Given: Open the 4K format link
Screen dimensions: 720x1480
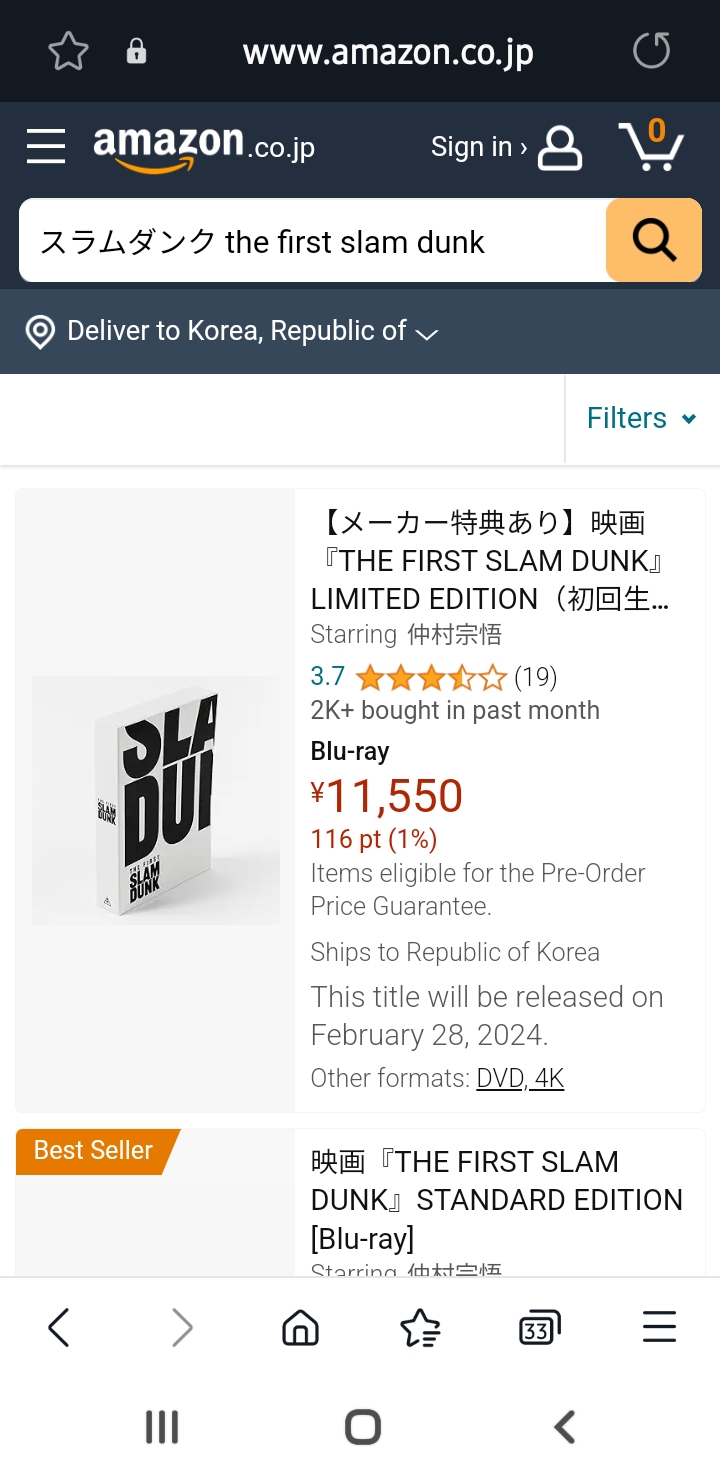Looking at the screenshot, I should (549, 1078).
